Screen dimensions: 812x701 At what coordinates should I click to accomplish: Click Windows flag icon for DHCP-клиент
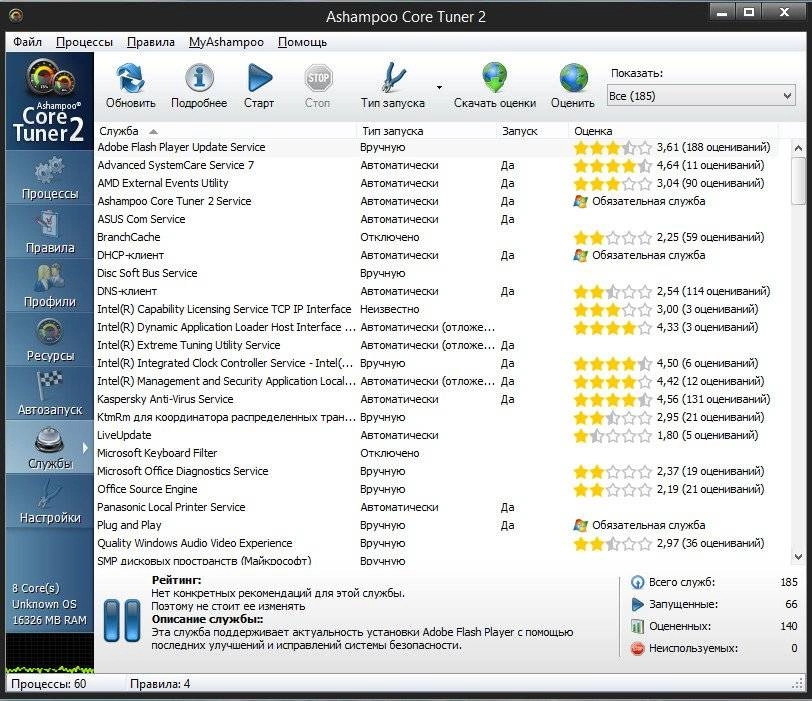point(581,255)
